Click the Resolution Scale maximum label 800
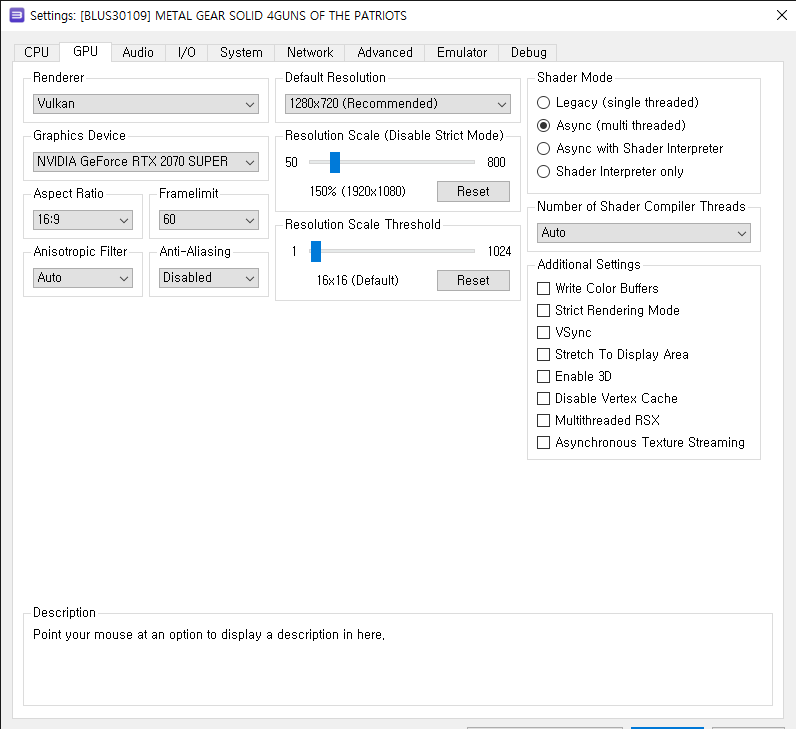The width and height of the screenshot is (796, 729). 496,162
